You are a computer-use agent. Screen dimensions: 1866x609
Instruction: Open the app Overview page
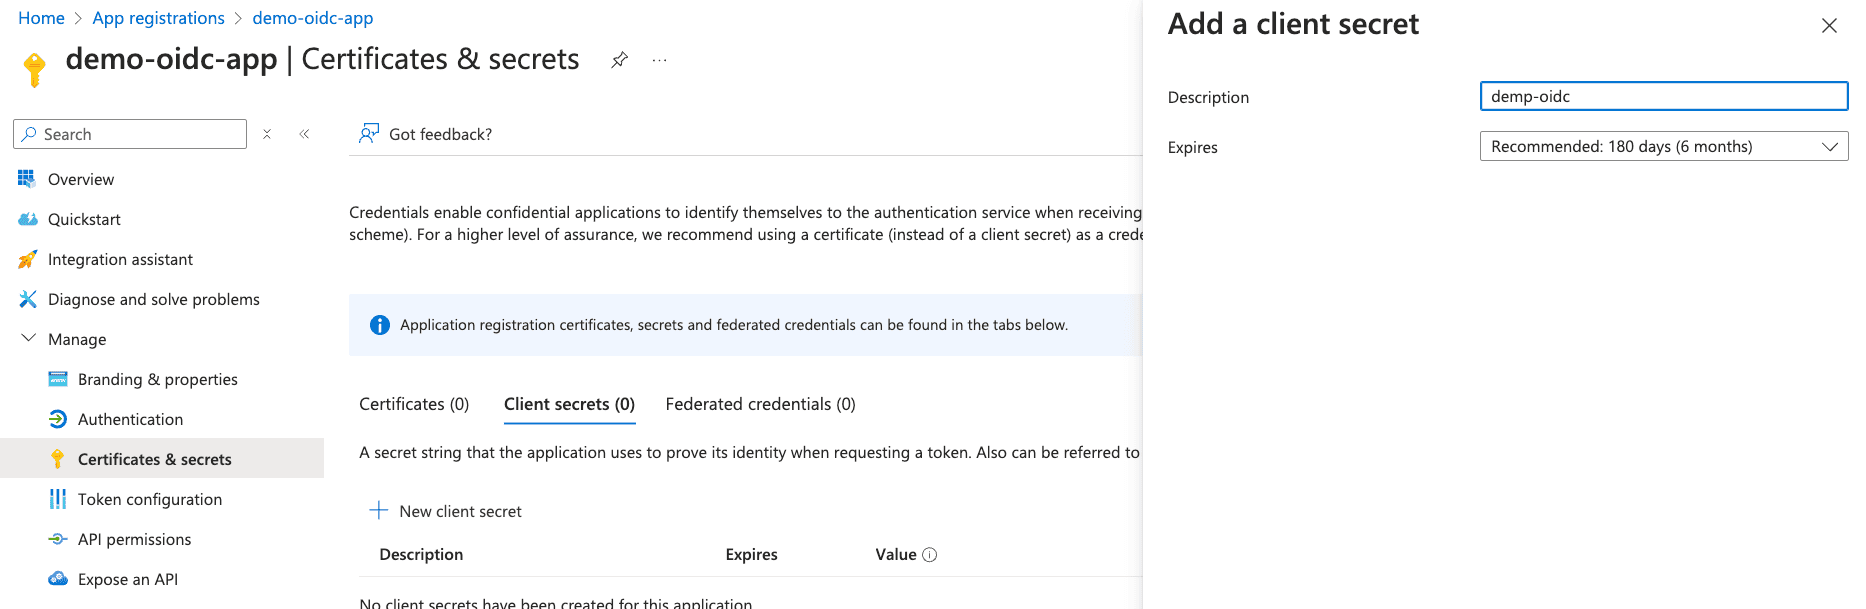click(80, 178)
